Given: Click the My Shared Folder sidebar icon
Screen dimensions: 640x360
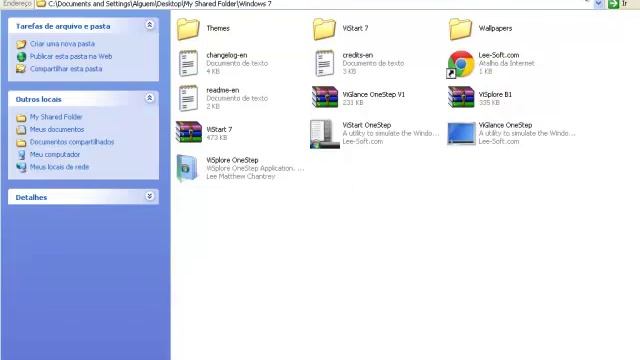Looking at the screenshot, I should (x=21, y=118).
